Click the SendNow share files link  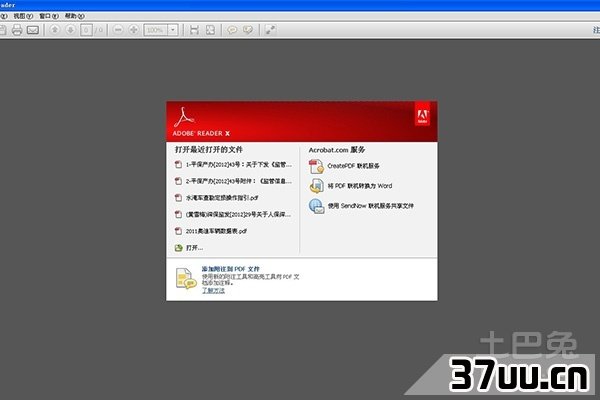pos(370,206)
